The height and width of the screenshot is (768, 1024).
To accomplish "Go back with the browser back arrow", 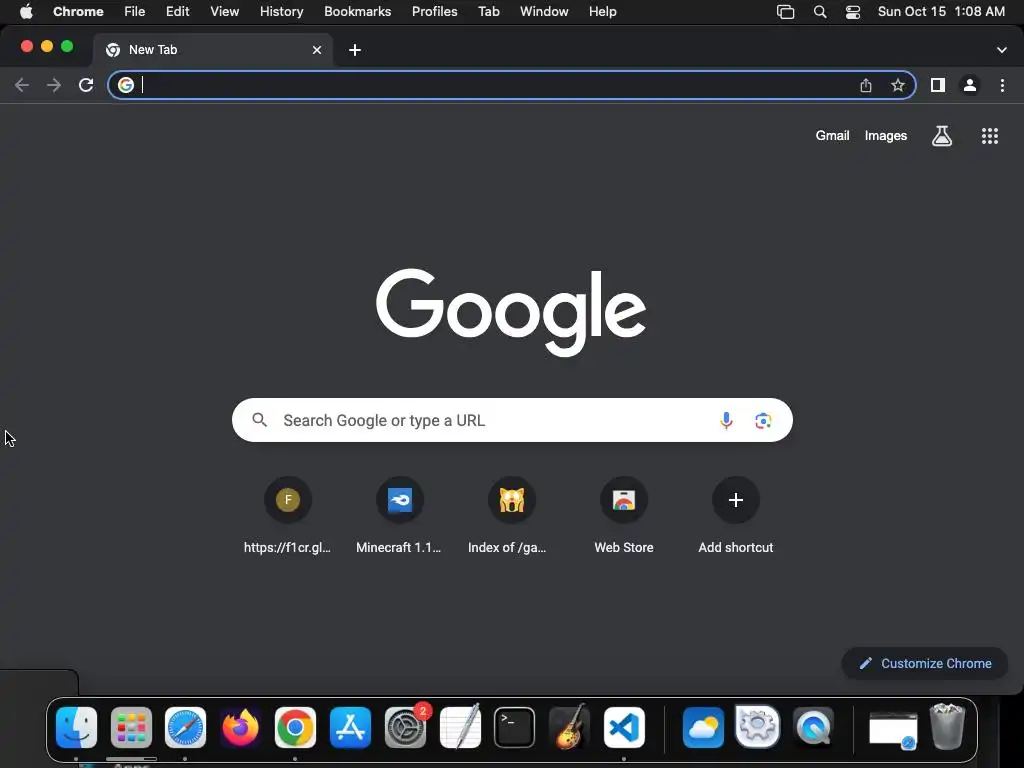I will click(22, 85).
